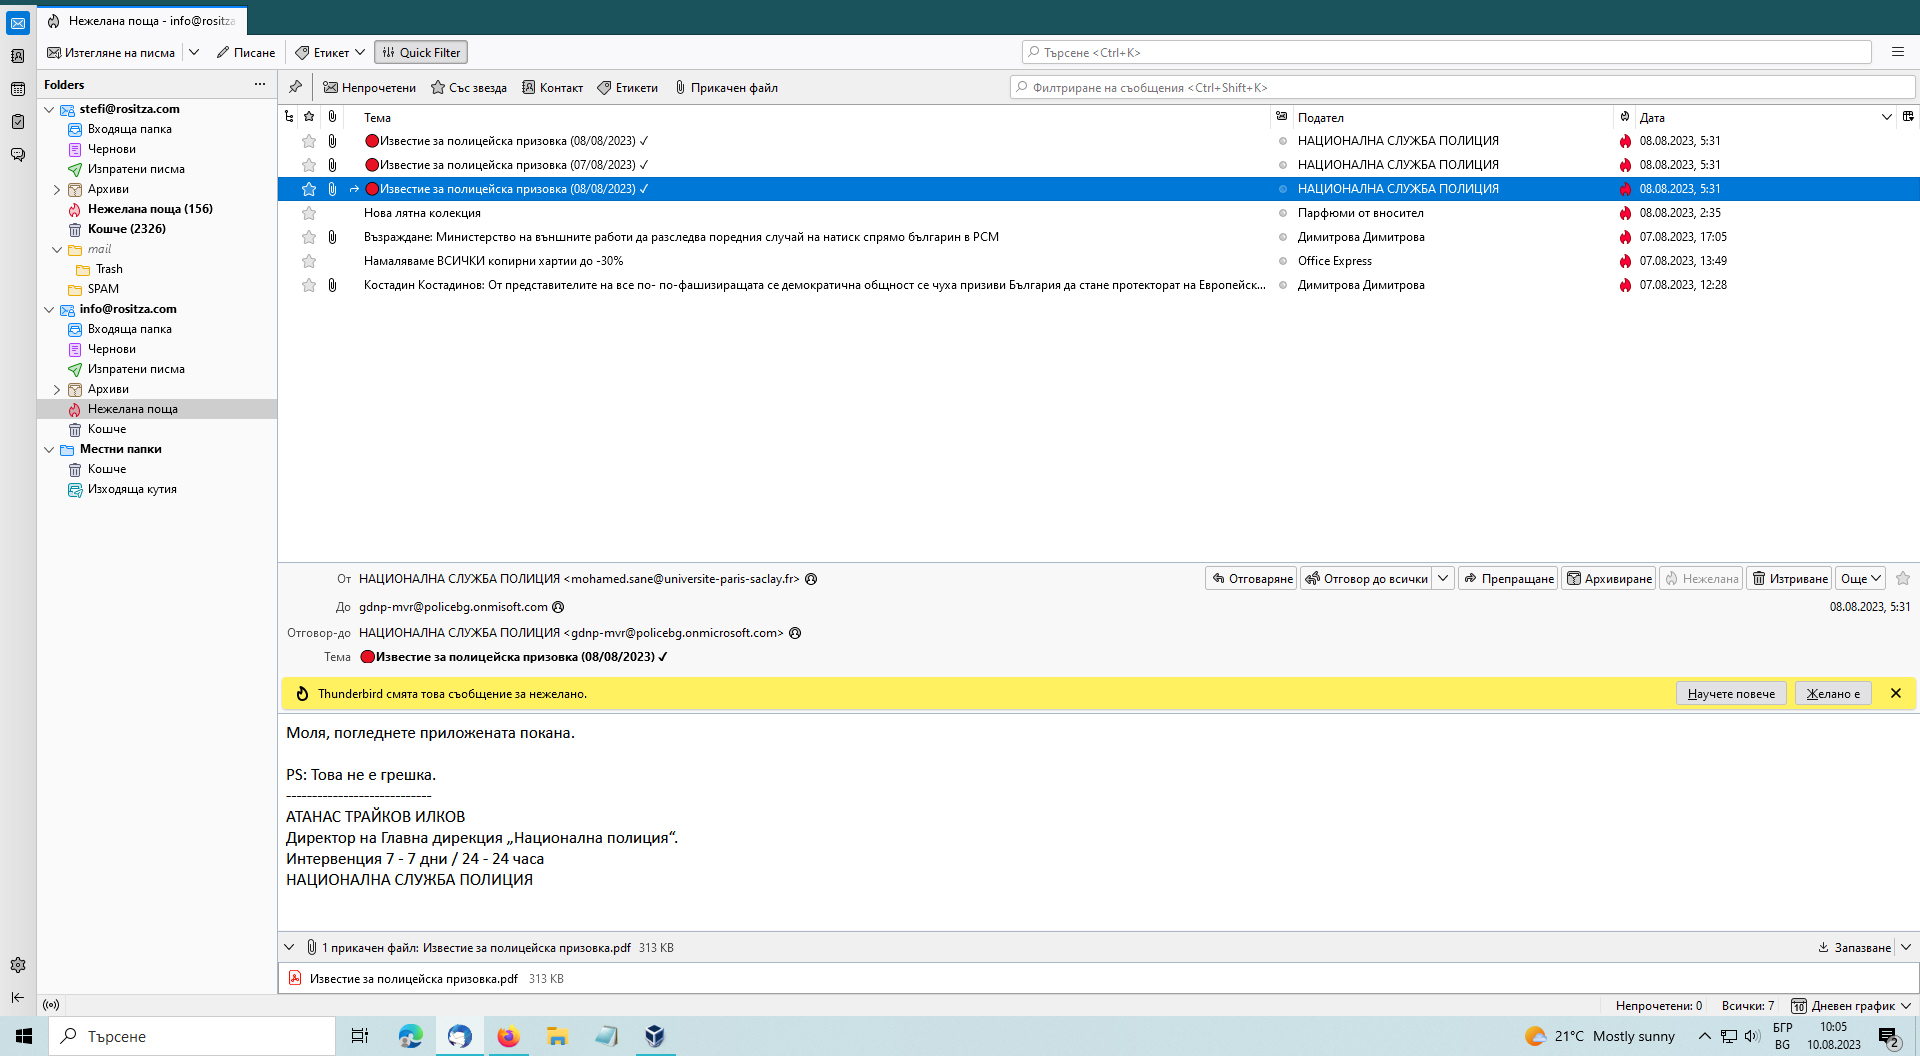Open Firefox from the Windows taskbar
The width and height of the screenshot is (1920, 1056).
click(508, 1036)
